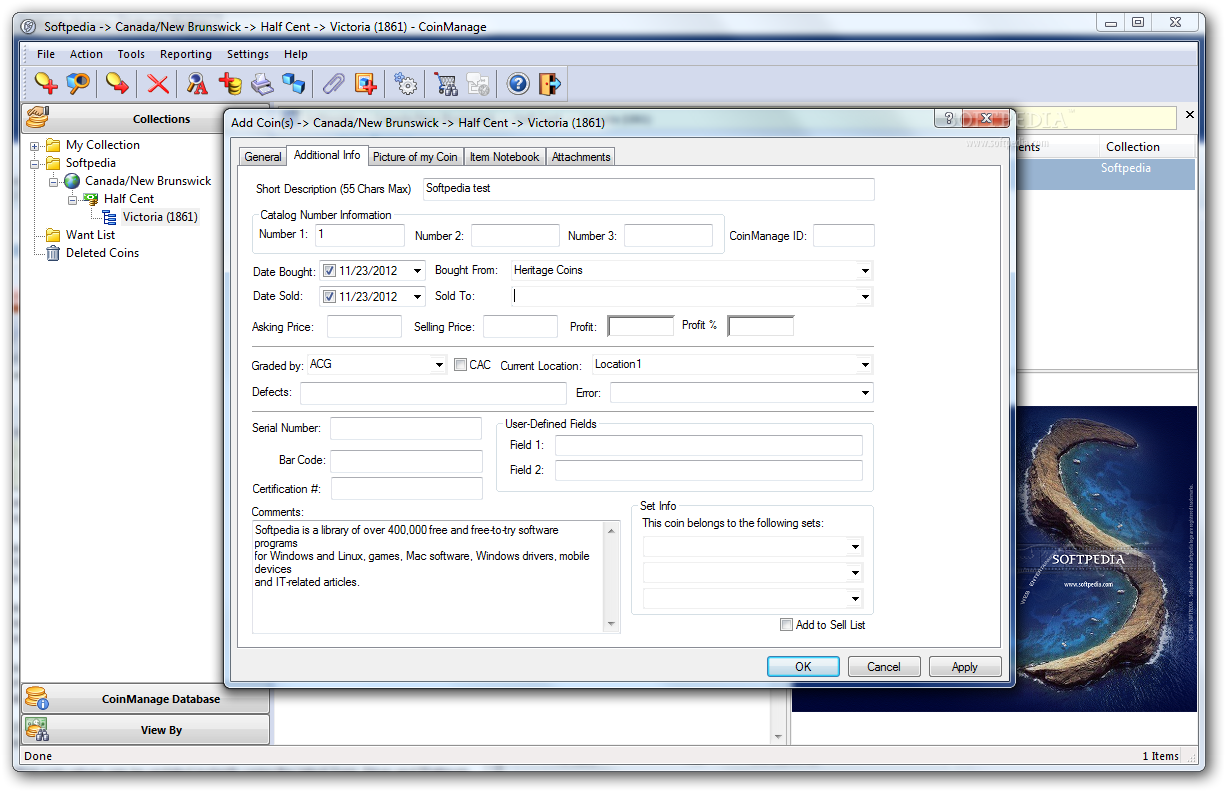Open the Sold To dropdown
The height and width of the screenshot is (792, 1226).
[x=864, y=296]
